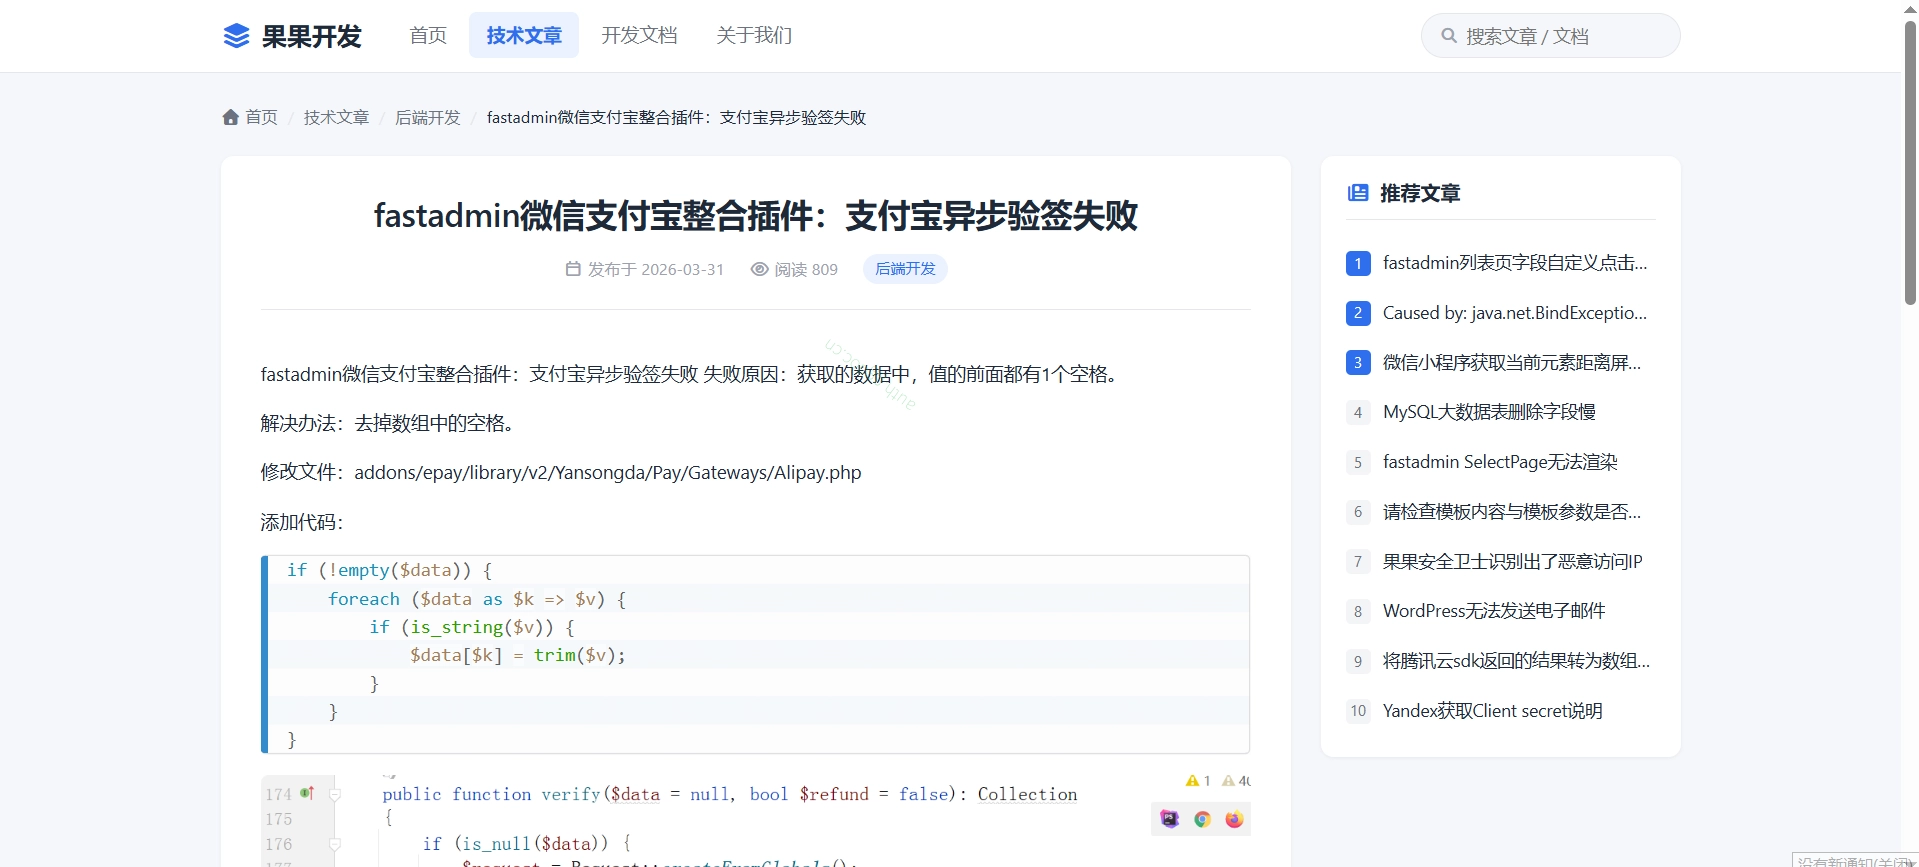Viewport: 1919px width, 867px height.
Task: Click code line foreach ($data as $k => $v)
Action: [x=477, y=599]
